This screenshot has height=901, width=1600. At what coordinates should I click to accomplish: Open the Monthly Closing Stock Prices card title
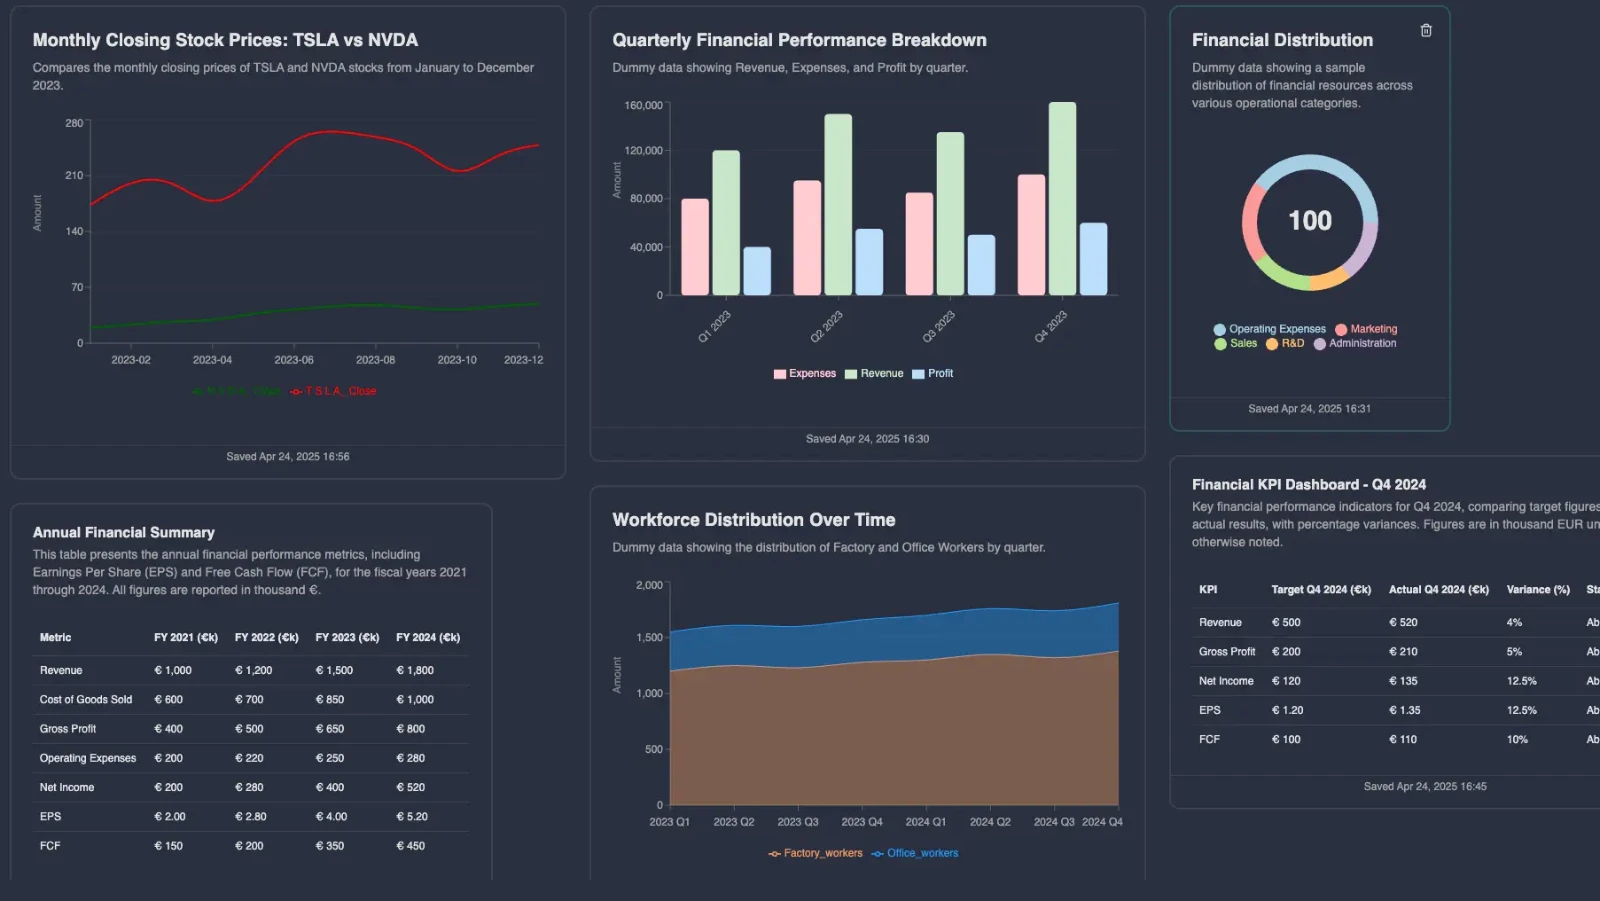[225, 40]
